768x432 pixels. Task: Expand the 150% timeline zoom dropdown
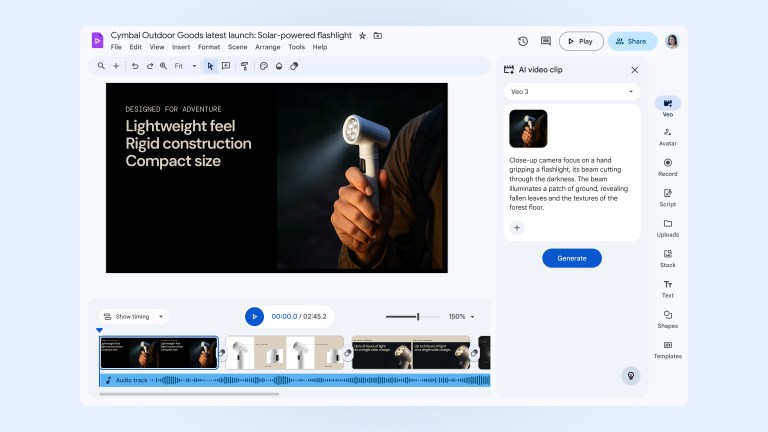pos(461,316)
